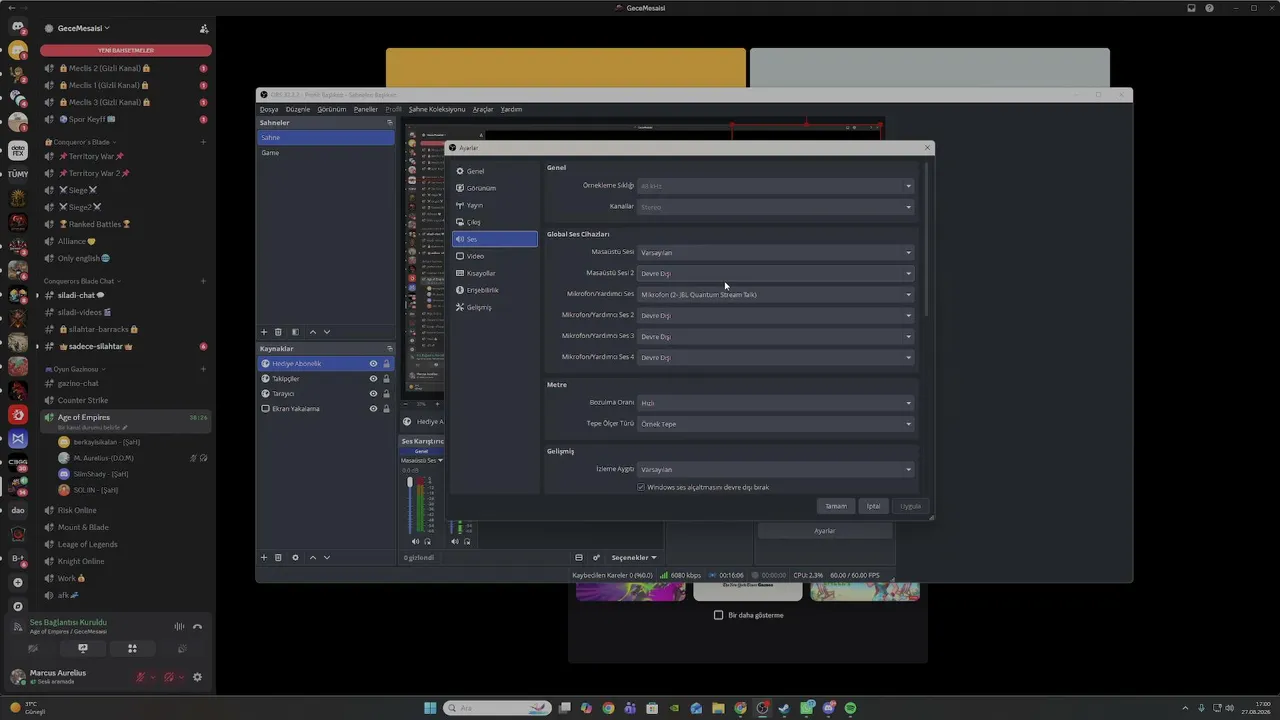Viewport: 1280px width, 720px height.
Task: Open Mikrofon/Yardımcı Ses 4 dropdown
Action: pos(776,357)
